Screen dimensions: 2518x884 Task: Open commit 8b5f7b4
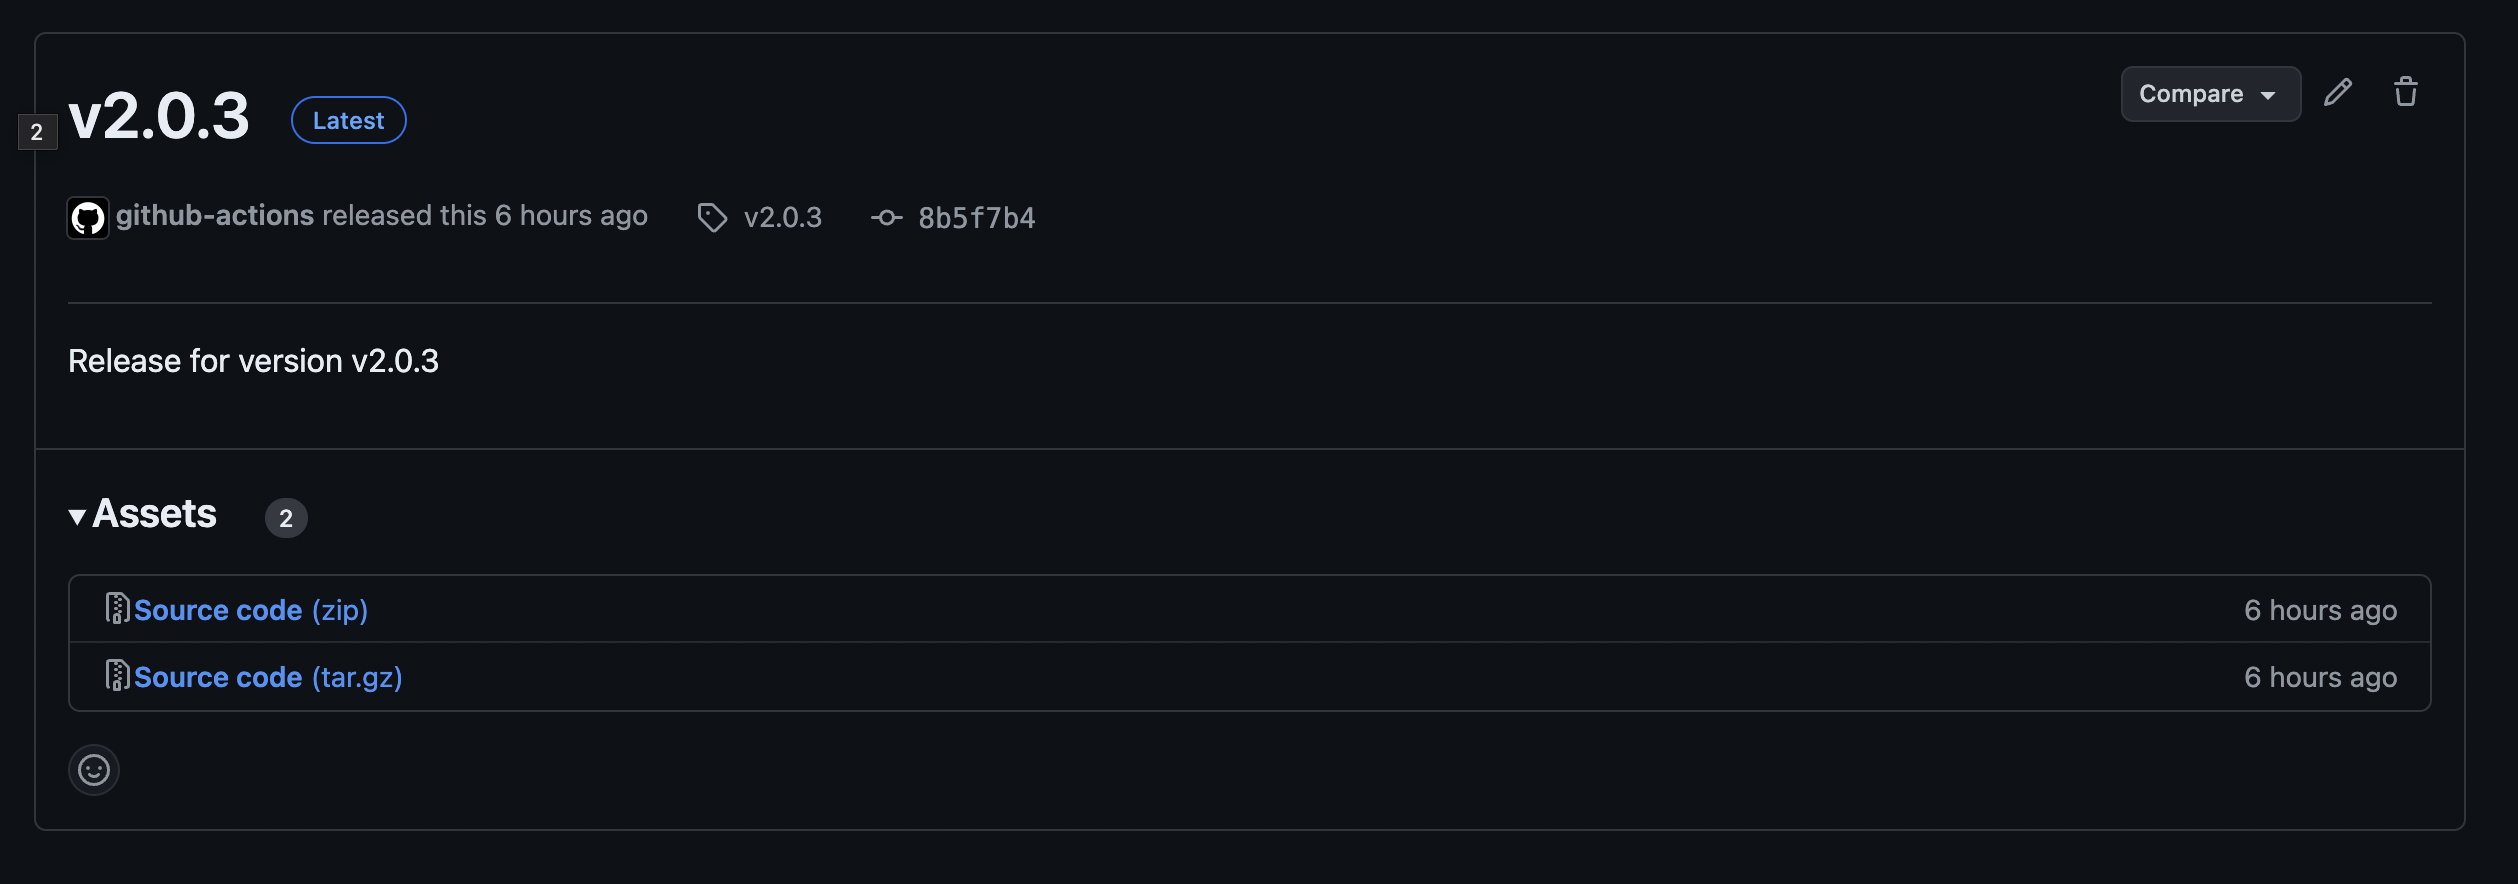(977, 218)
